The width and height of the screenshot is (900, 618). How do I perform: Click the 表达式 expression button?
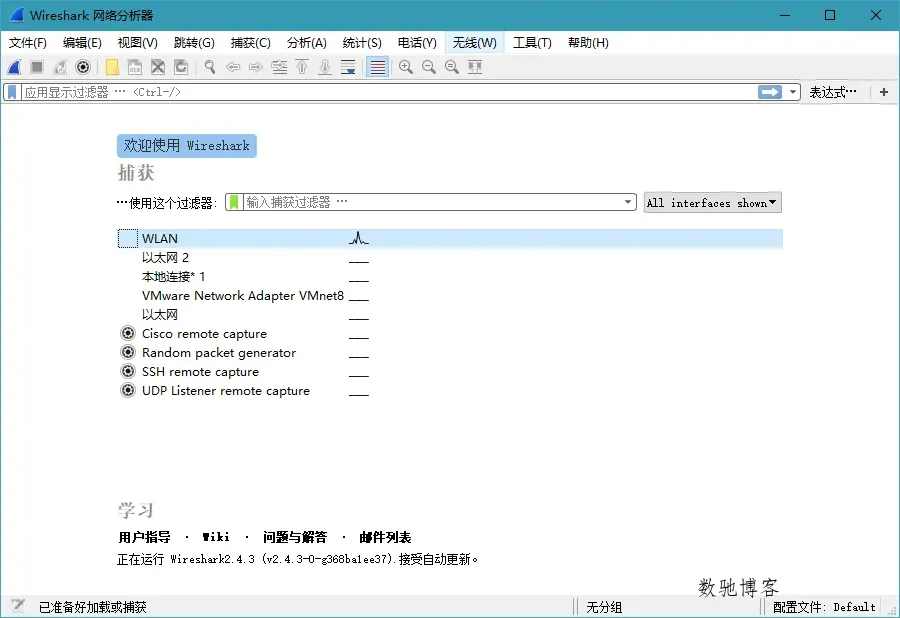pyautogui.click(x=833, y=92)
